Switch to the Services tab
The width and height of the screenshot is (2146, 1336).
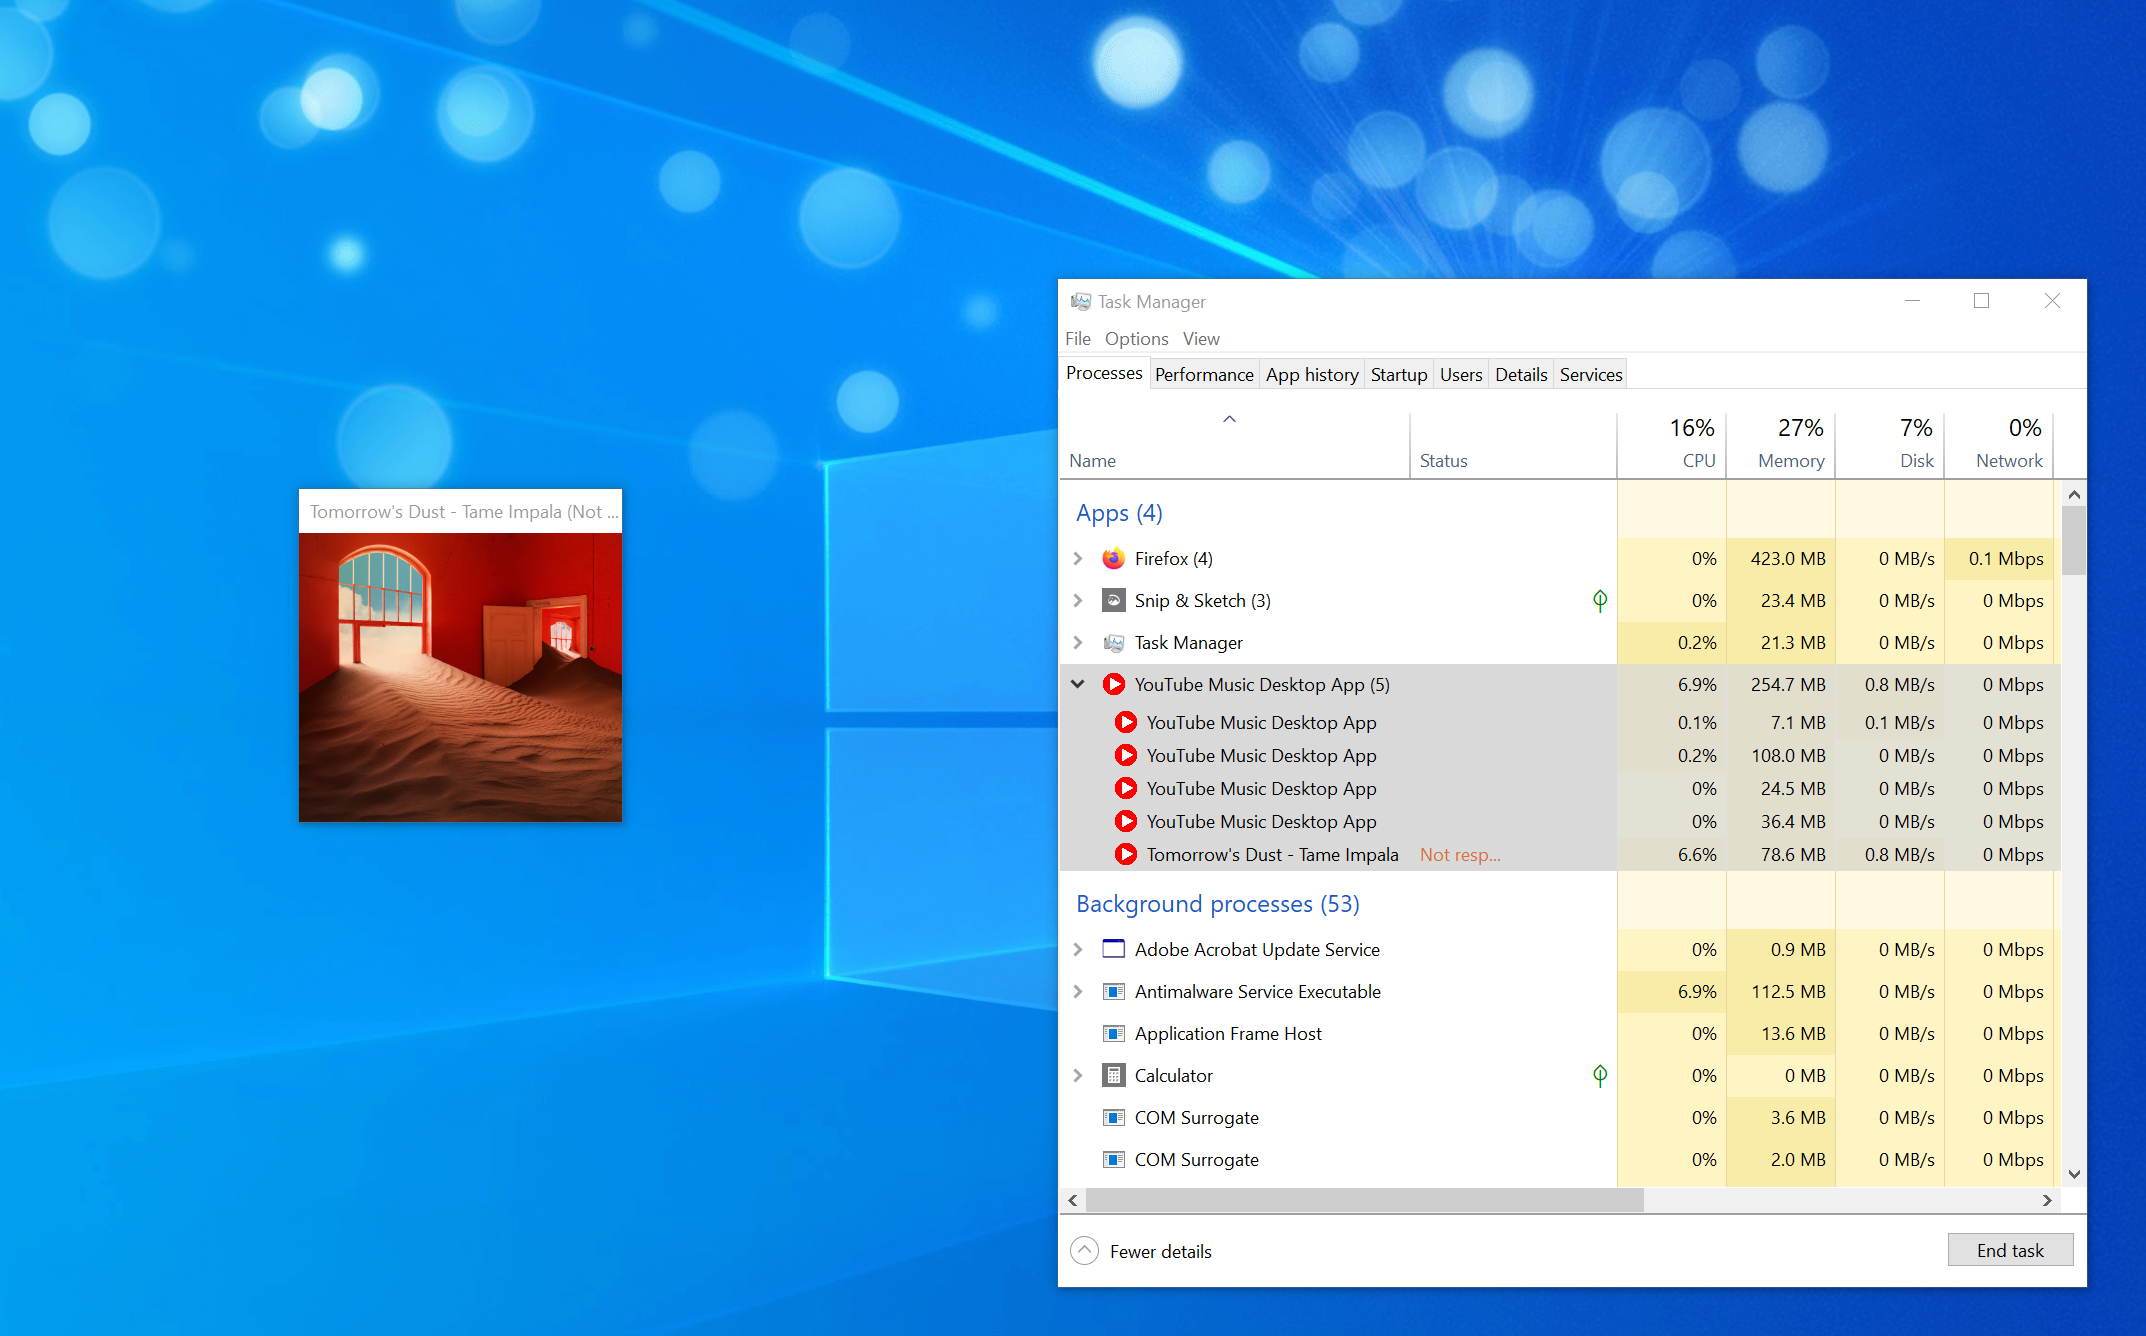click(1590, 374)
